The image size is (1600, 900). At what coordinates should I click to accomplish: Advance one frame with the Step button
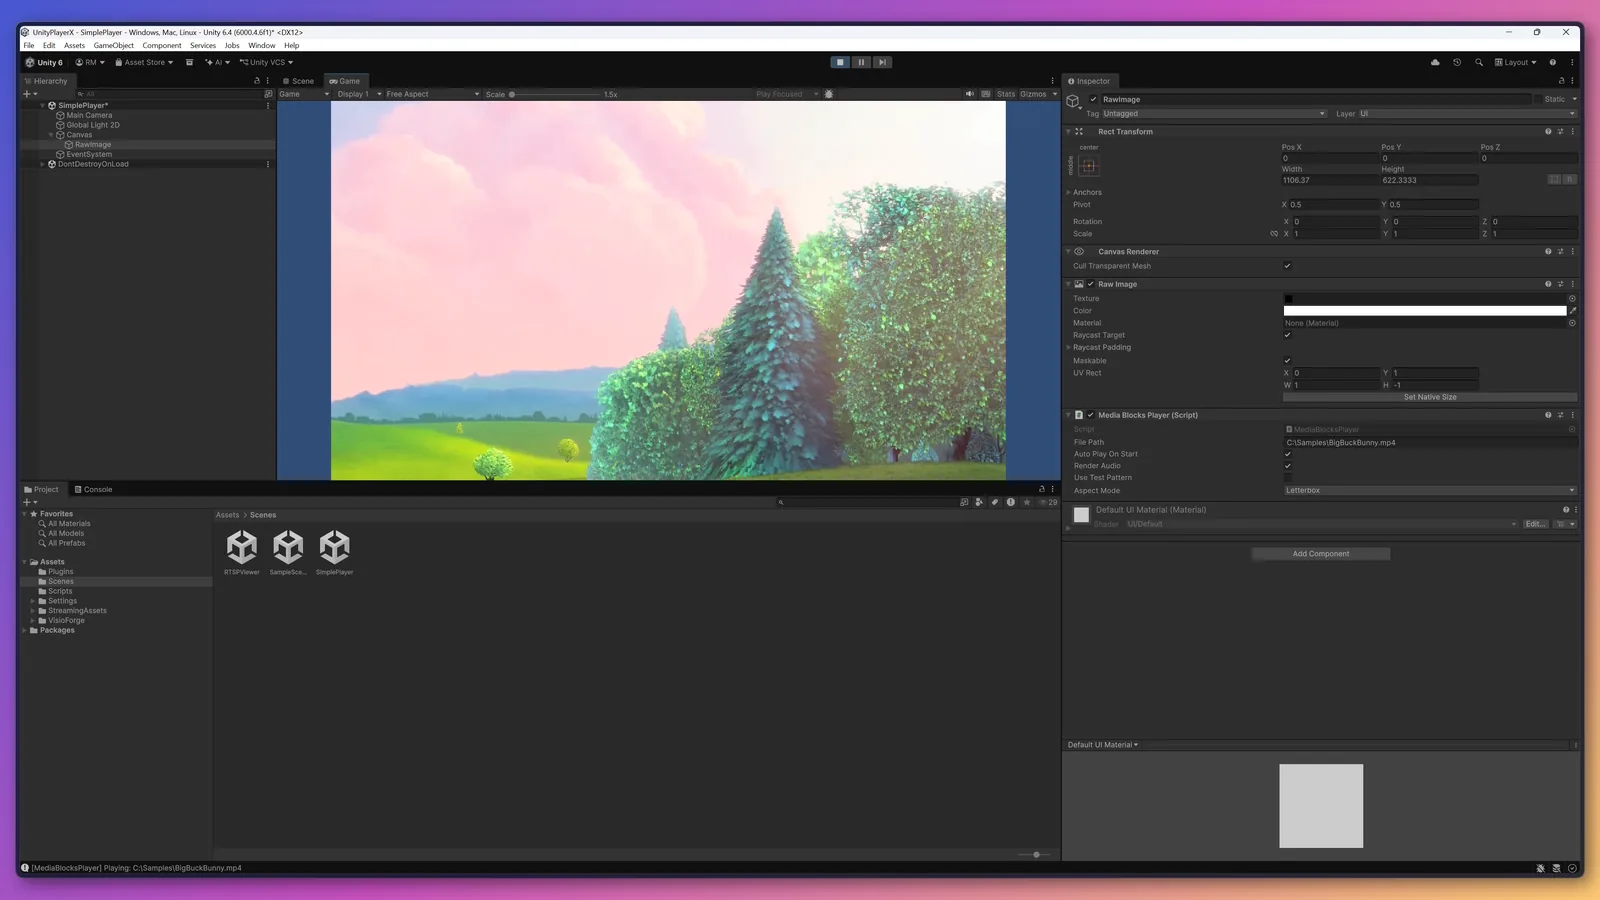882,62
